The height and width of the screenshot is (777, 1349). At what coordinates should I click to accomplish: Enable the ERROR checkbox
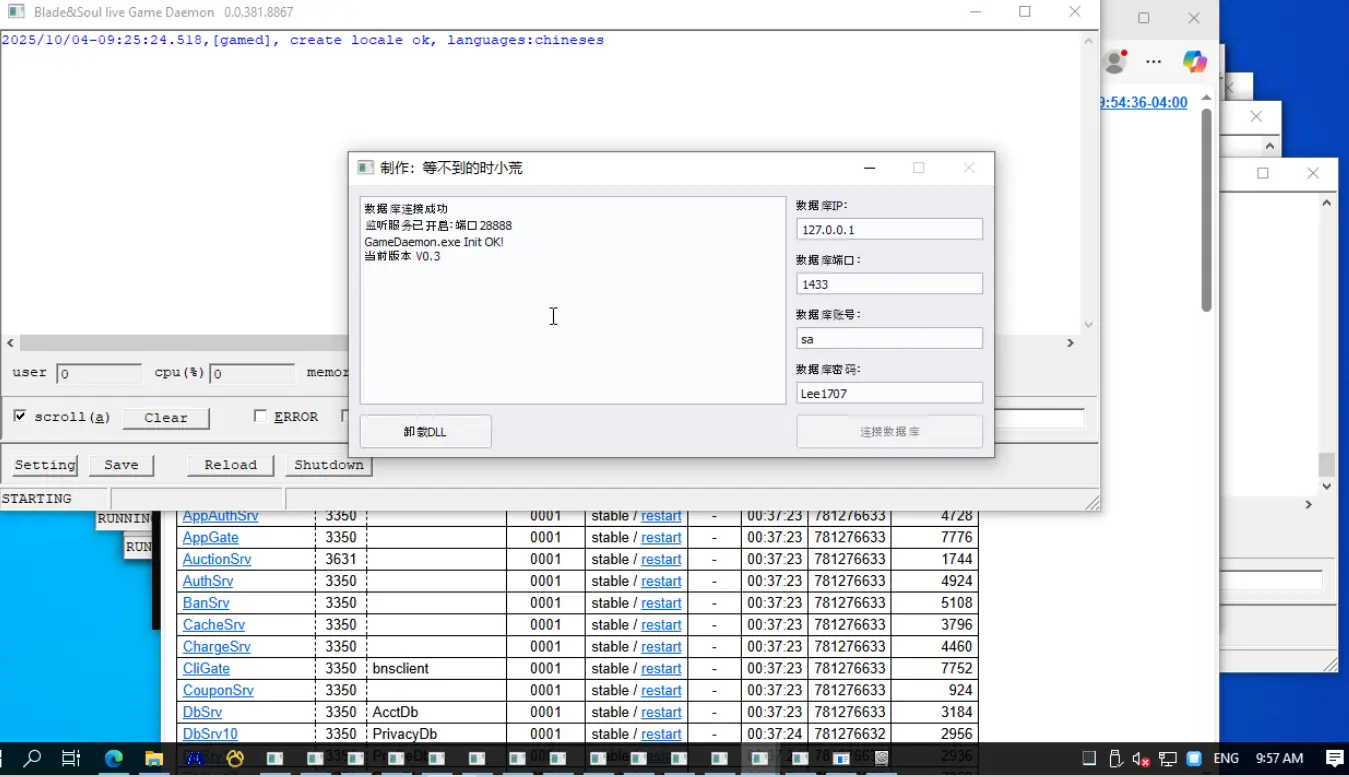click(x=260, y=416)
